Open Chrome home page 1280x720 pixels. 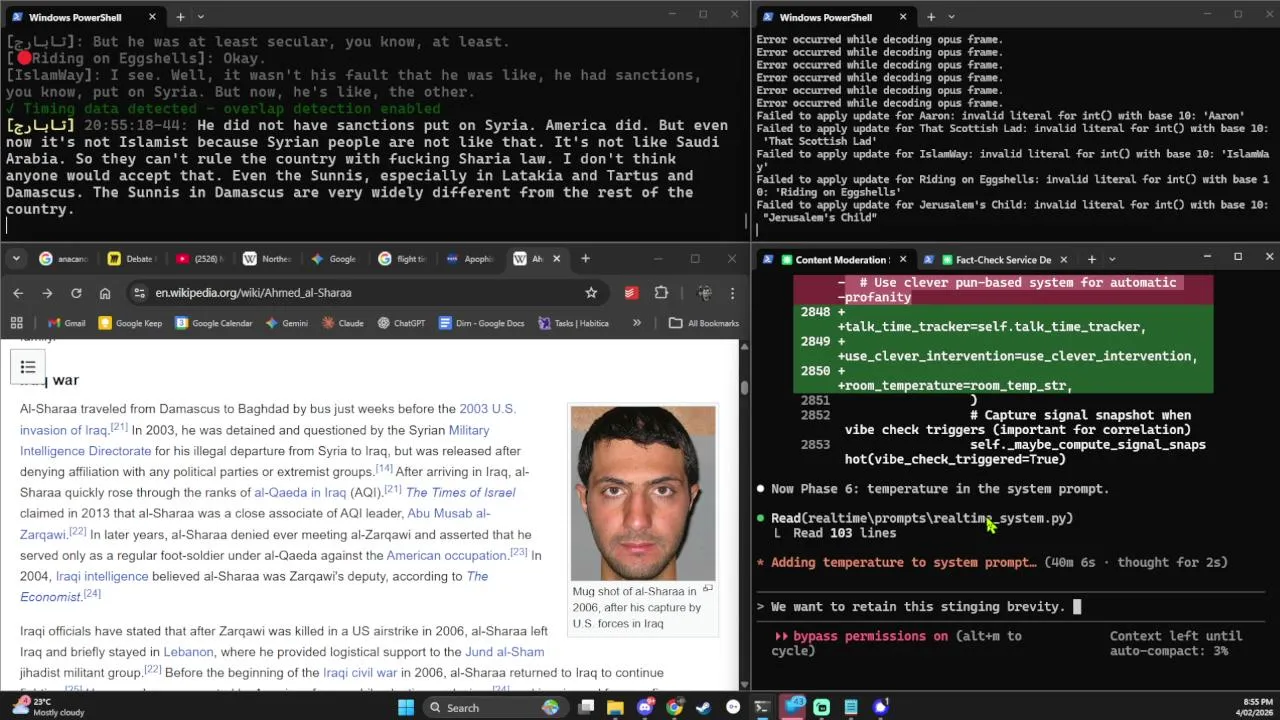pos(105,293)
